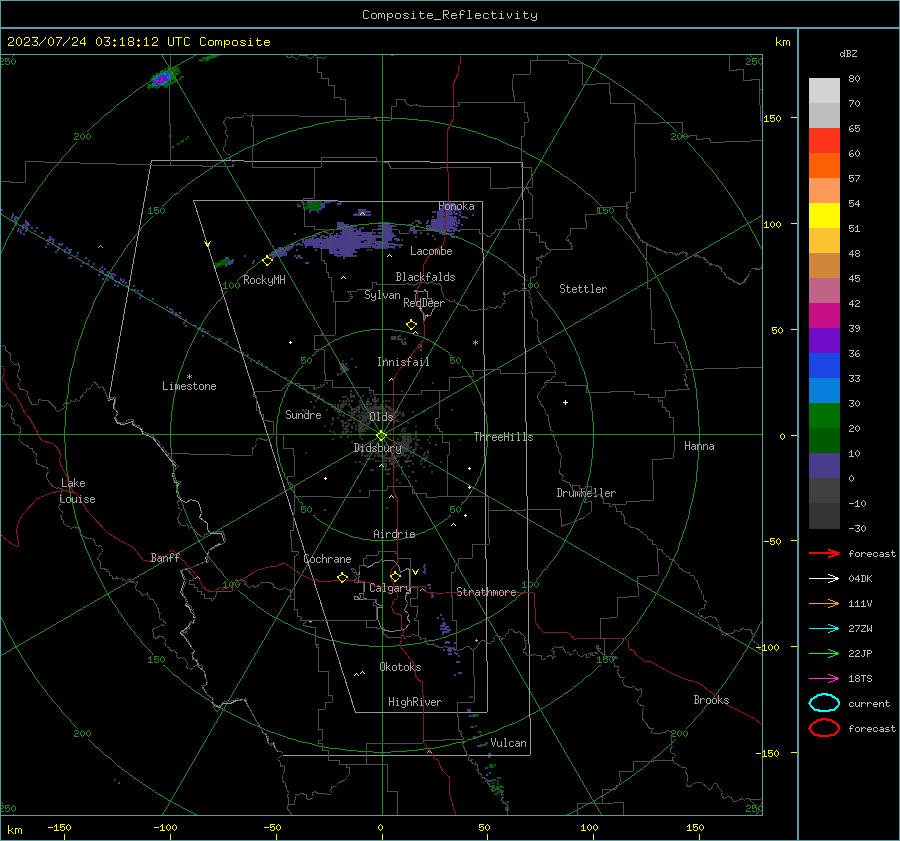Click the Blackfalds city label
The image size is (900, 841).
tap(425, 277)
